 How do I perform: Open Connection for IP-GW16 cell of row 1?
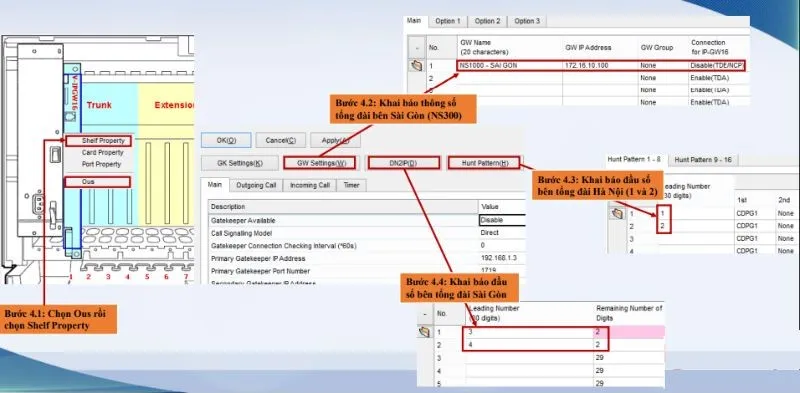click(x=717, y=66)
